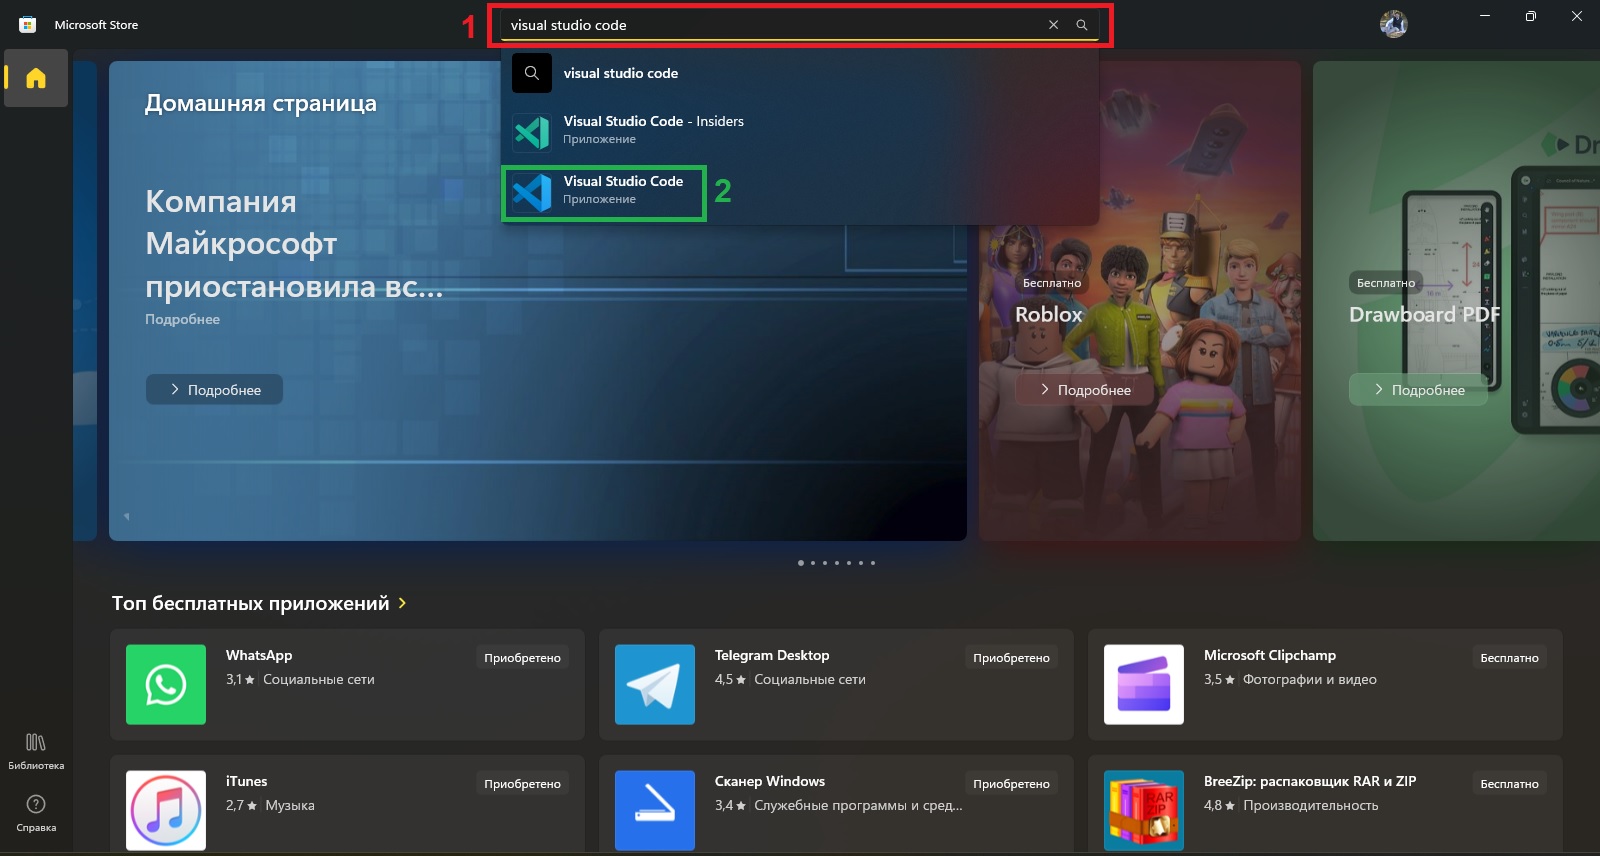
Task: Select the first carousel page dot
Action: pyautogui.click(x=800, y=563)
